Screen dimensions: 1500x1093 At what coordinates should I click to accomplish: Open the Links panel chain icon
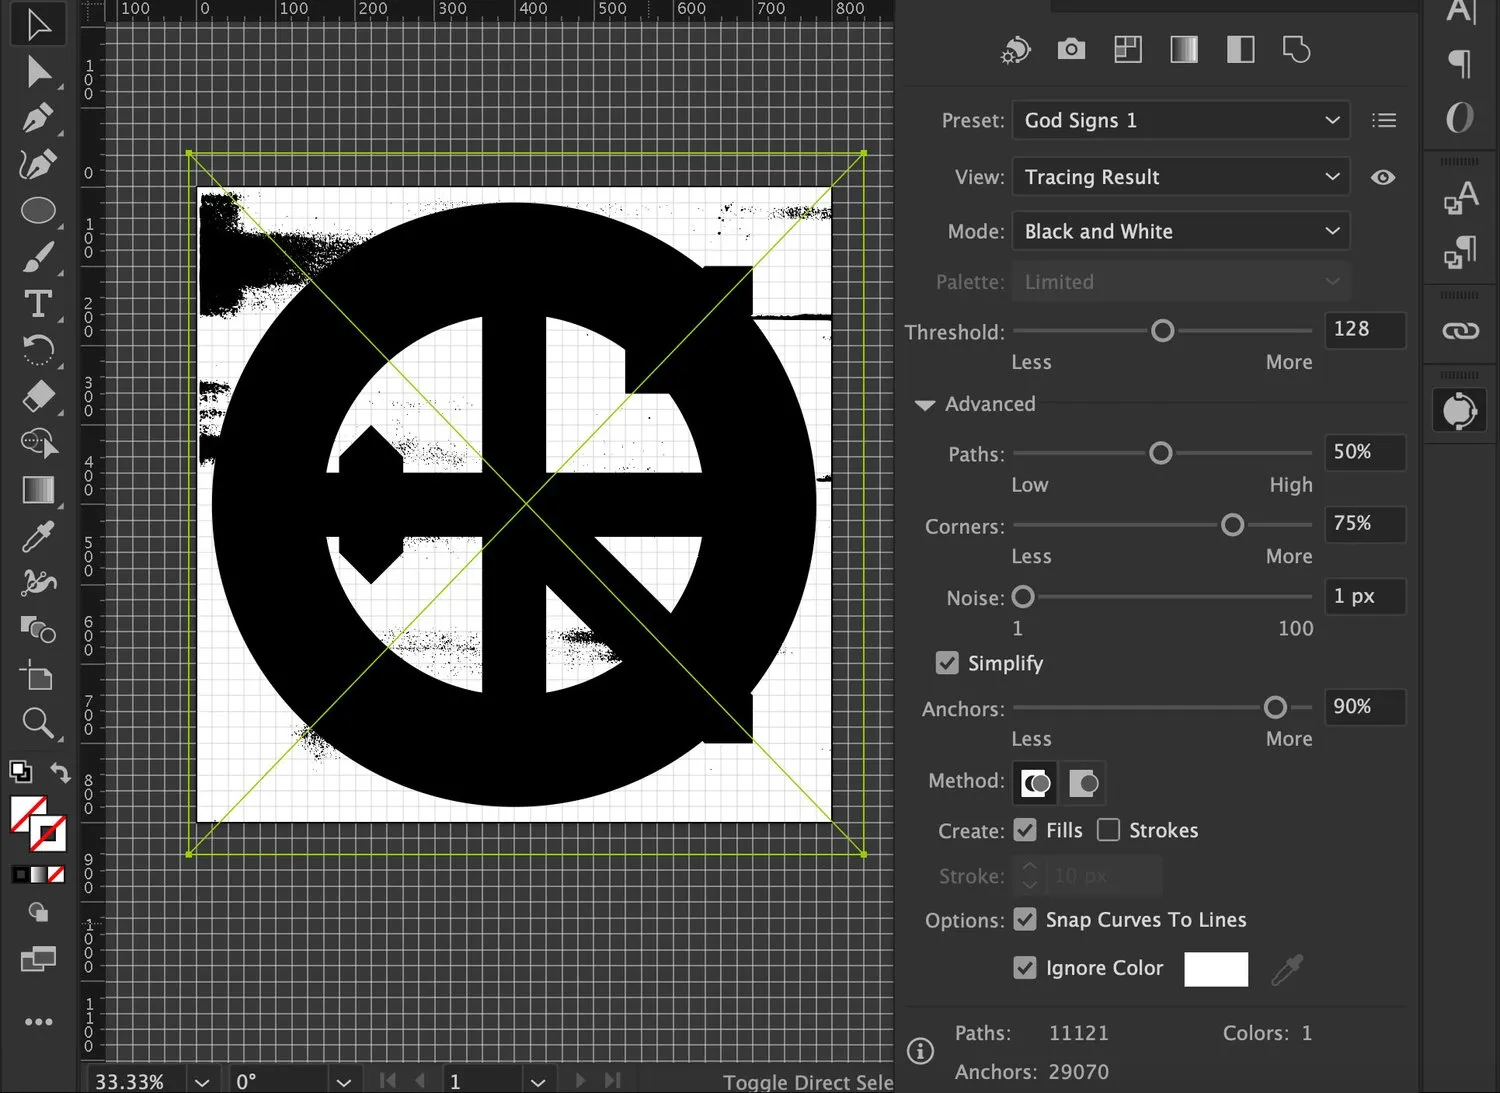pos(1460,331)
